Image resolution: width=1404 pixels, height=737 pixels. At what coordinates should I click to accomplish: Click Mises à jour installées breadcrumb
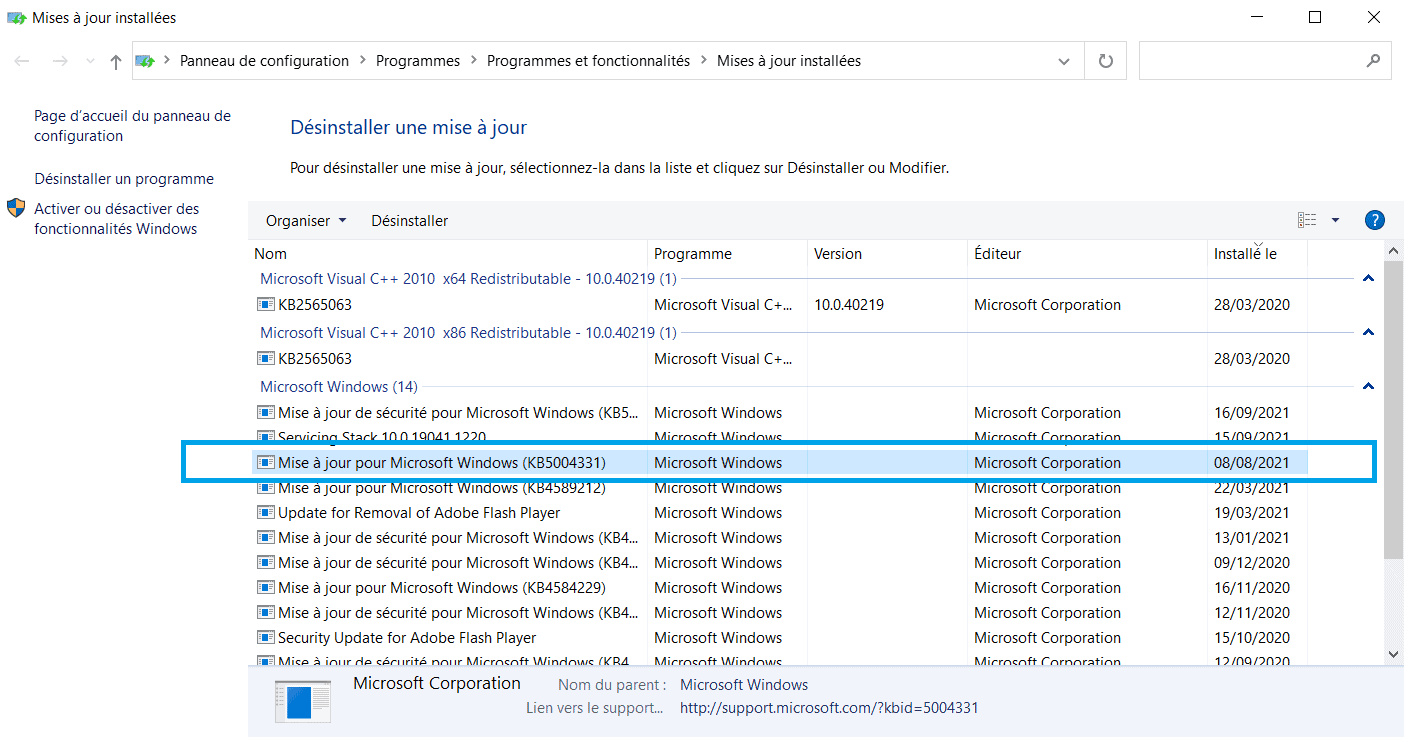[789, 61]
